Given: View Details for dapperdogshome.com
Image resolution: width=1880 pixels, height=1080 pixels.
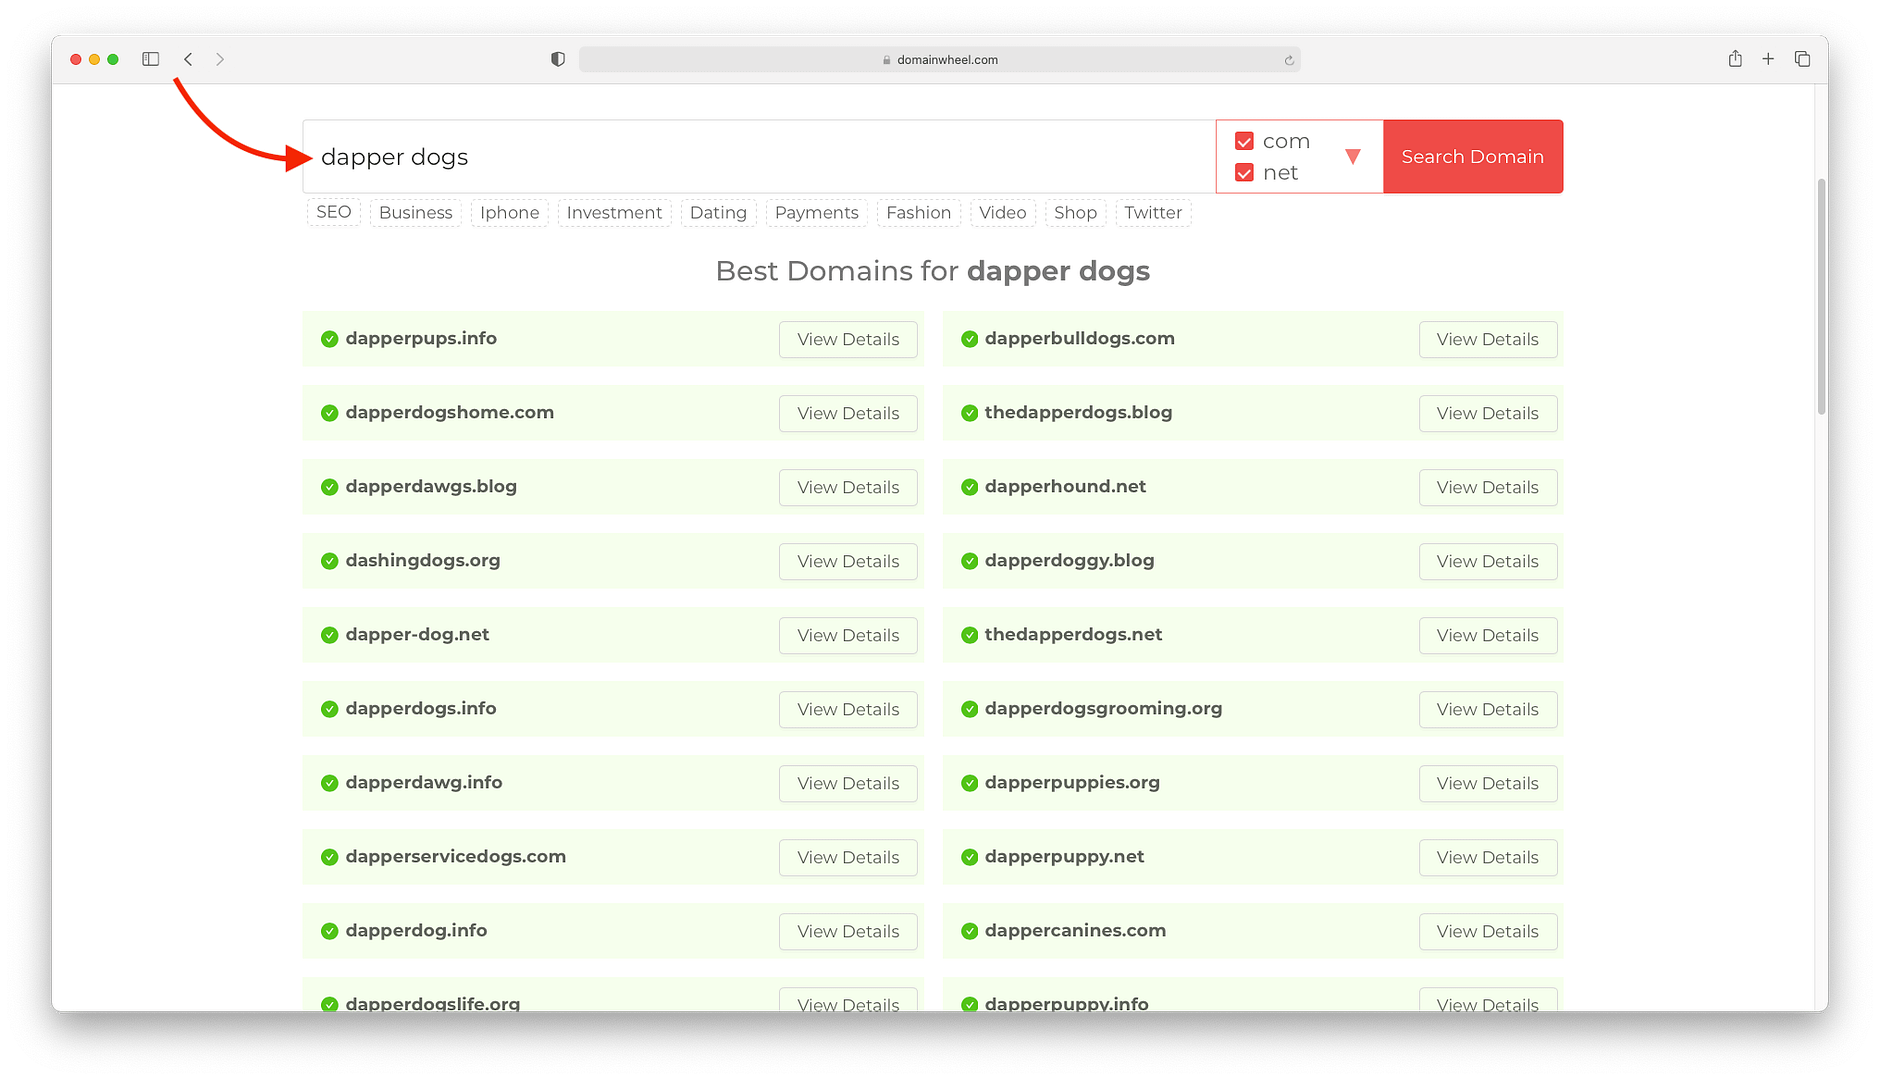Looking at the screenshot, I should tap(848, 413).
